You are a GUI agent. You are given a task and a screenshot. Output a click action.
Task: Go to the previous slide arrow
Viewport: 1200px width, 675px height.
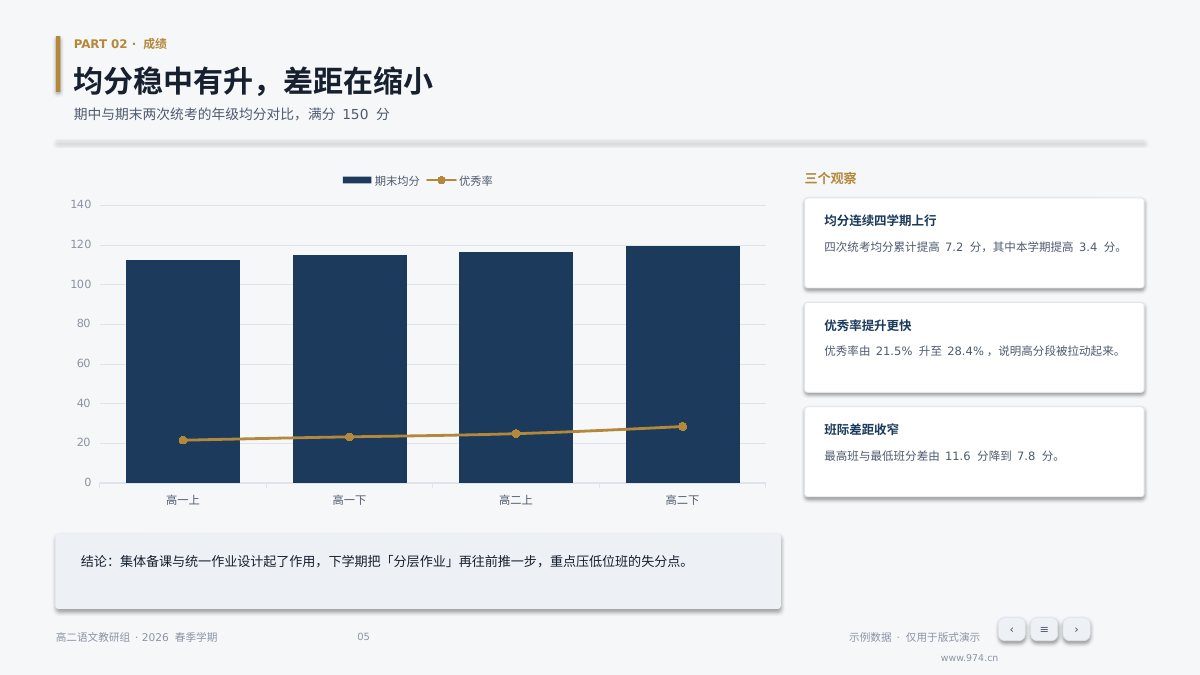[x=1012, y=629]
